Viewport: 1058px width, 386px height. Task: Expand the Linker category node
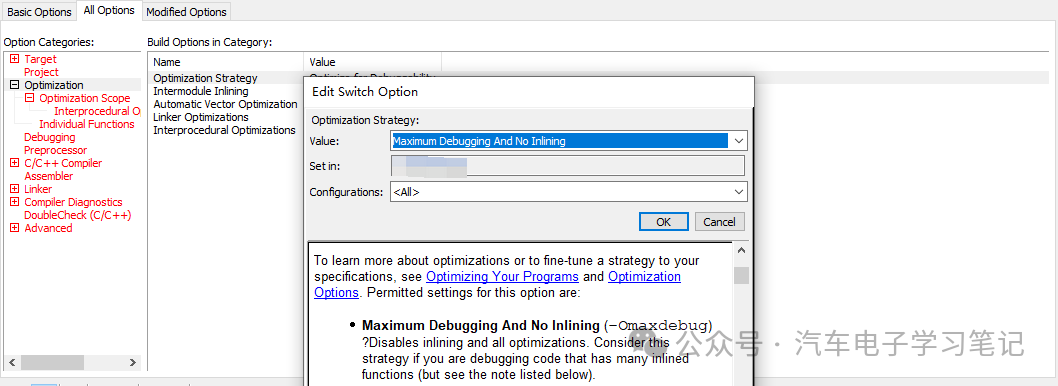[x=14, y=189]
